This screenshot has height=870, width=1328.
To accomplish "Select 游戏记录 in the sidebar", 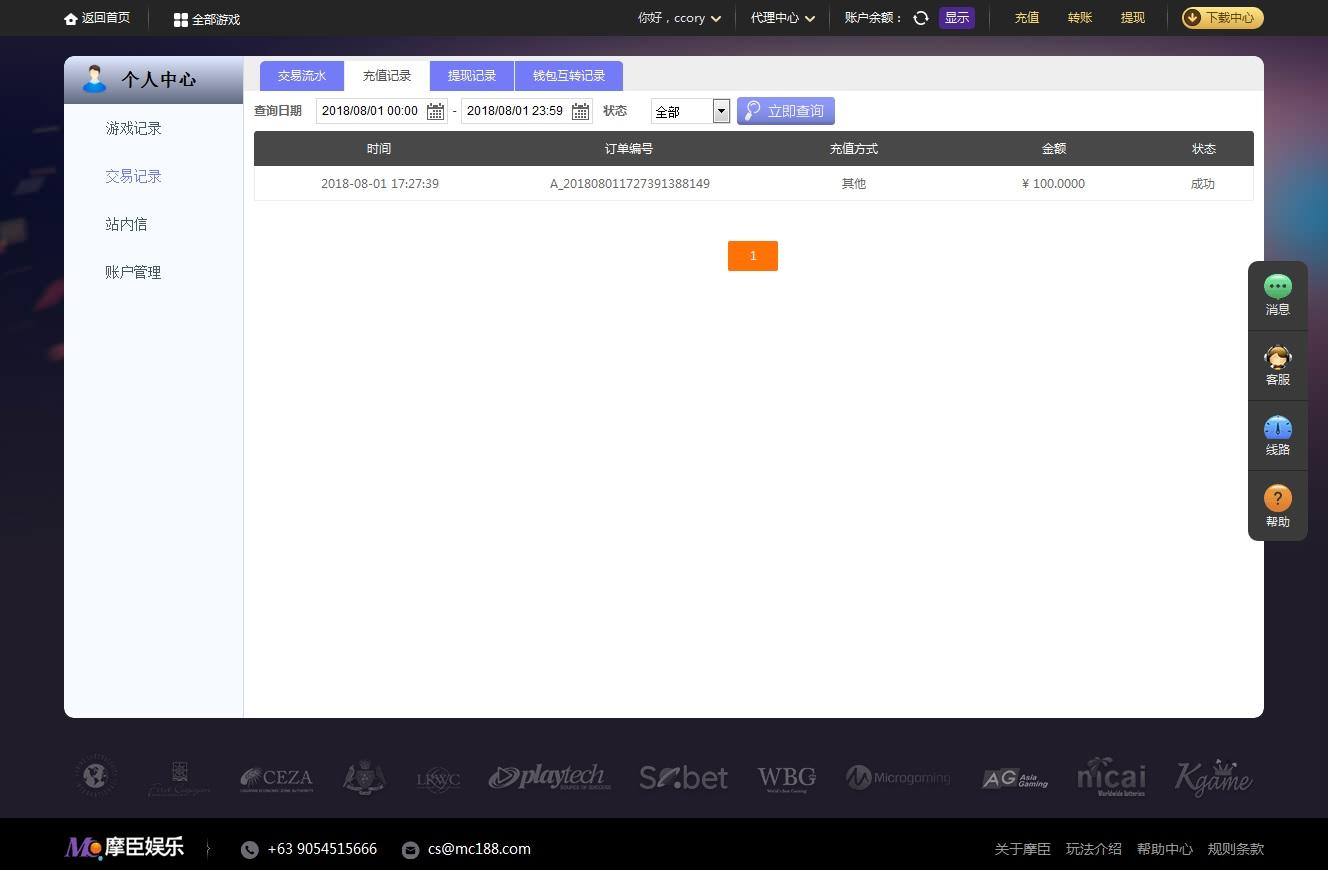I will tap(133, 128).
